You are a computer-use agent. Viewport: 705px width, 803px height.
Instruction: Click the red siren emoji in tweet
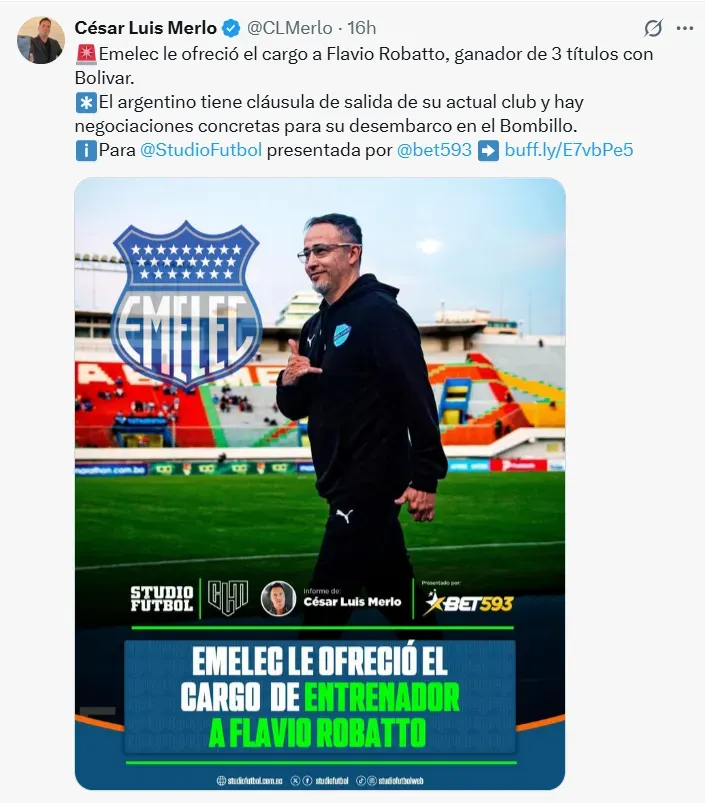(86, 54)
